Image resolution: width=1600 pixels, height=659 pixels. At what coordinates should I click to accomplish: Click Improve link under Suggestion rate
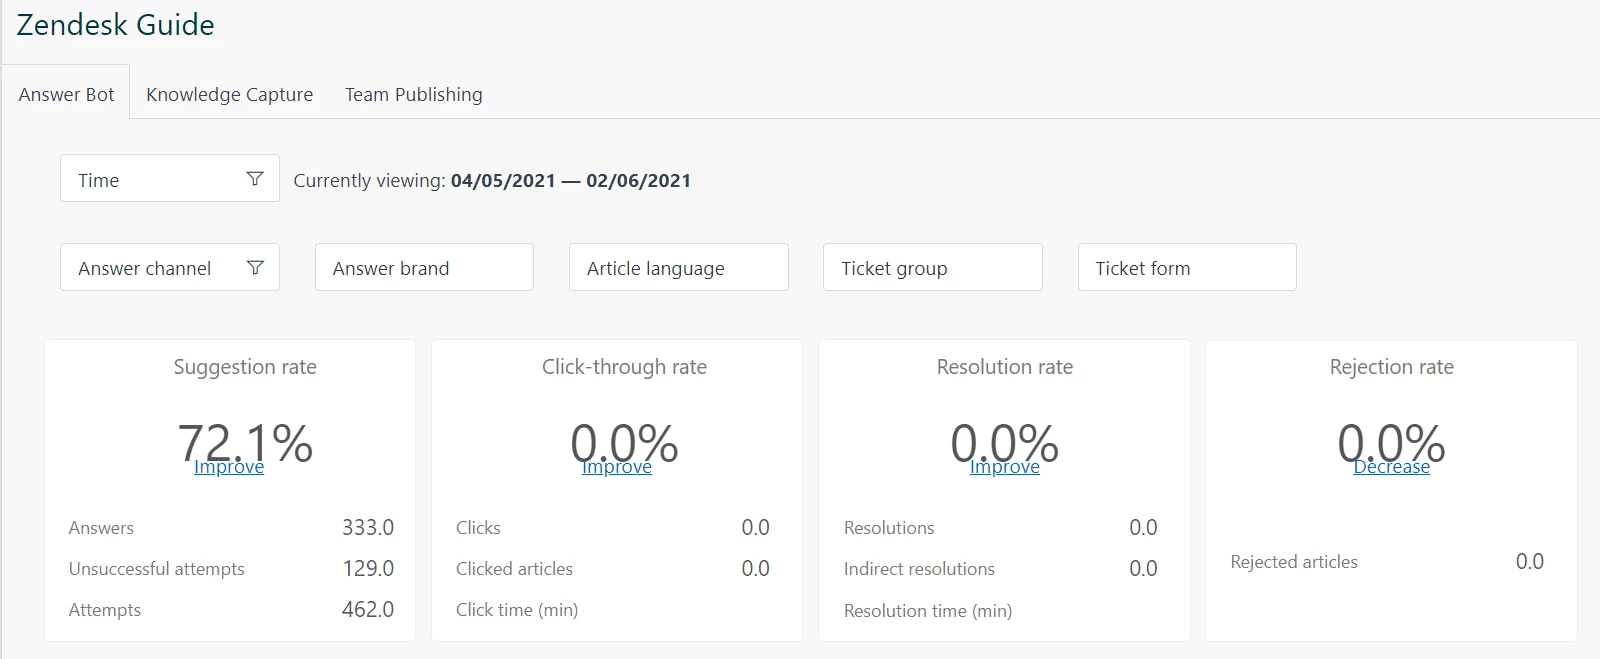(x=229, y=467)
